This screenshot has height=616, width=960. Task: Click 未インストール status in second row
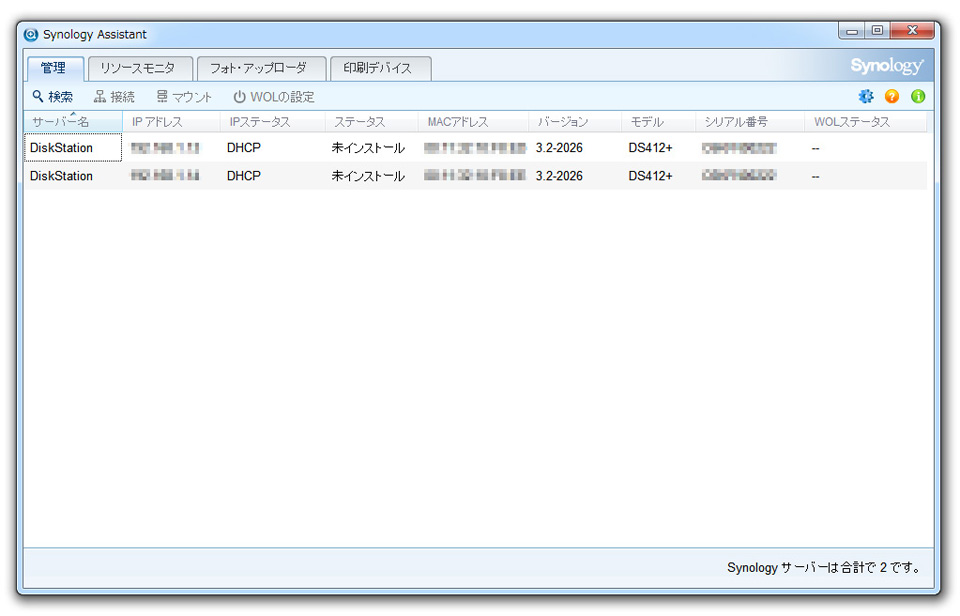pos(368,176)
